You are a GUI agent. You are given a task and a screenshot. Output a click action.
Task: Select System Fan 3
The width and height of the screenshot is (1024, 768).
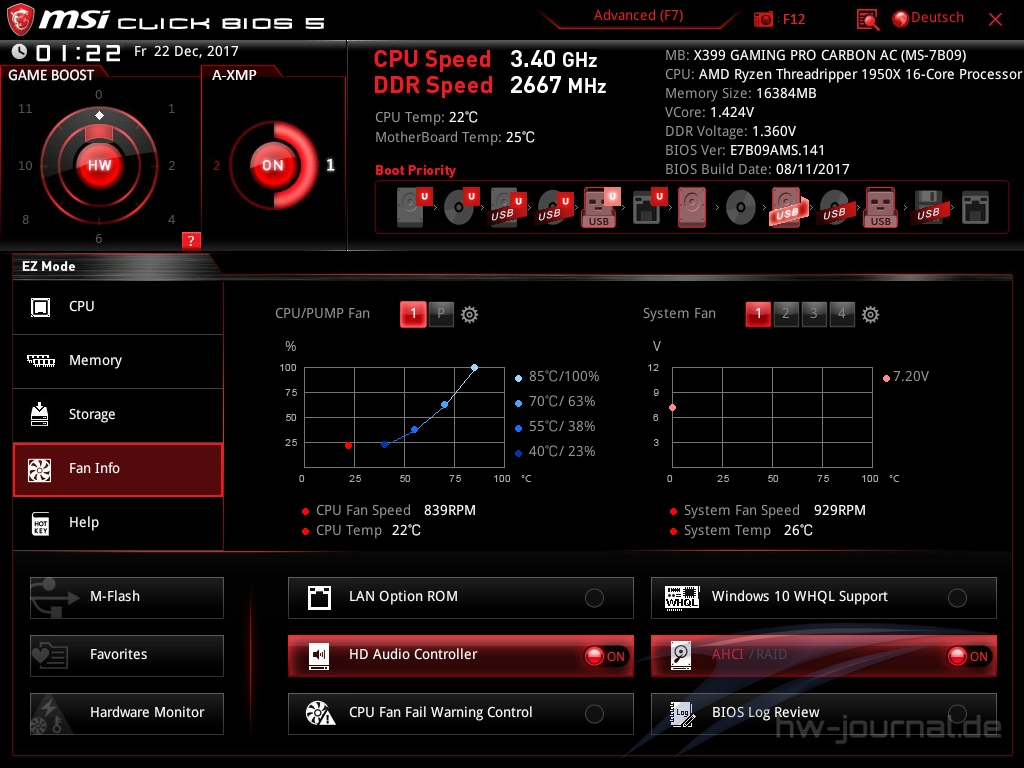click(814, 314)
